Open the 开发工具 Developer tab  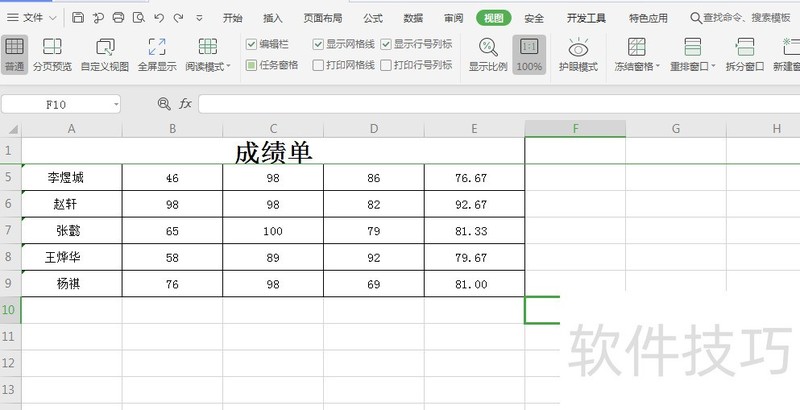click(x=586, y=18)
